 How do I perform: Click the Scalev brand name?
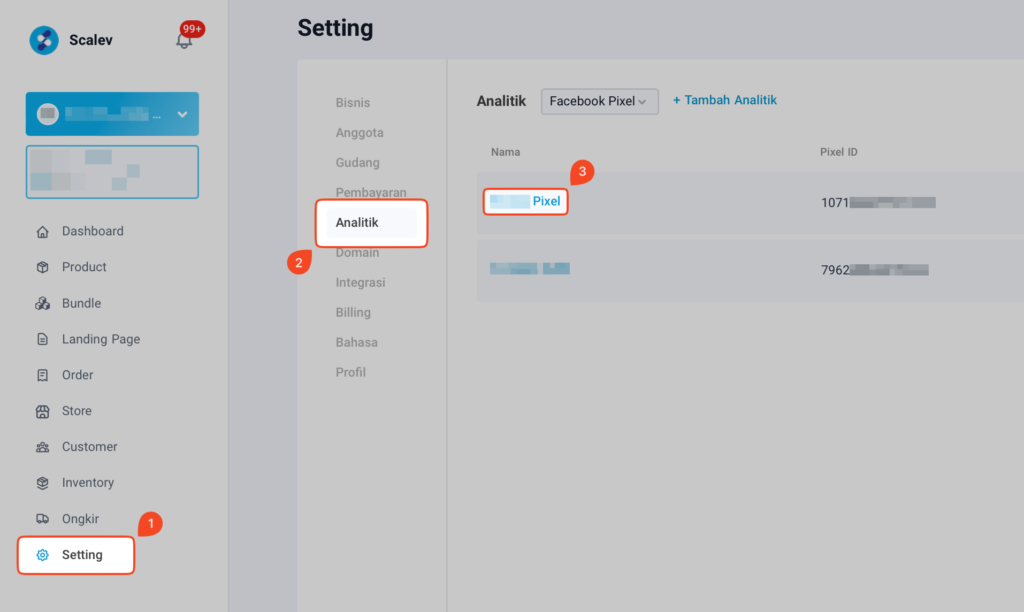pyautogui.click(x=91, y=40)
